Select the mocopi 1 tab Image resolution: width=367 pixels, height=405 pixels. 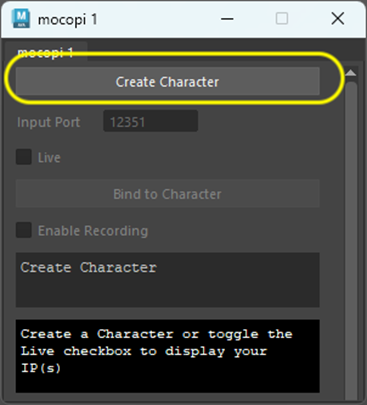[x=46, y=52]
